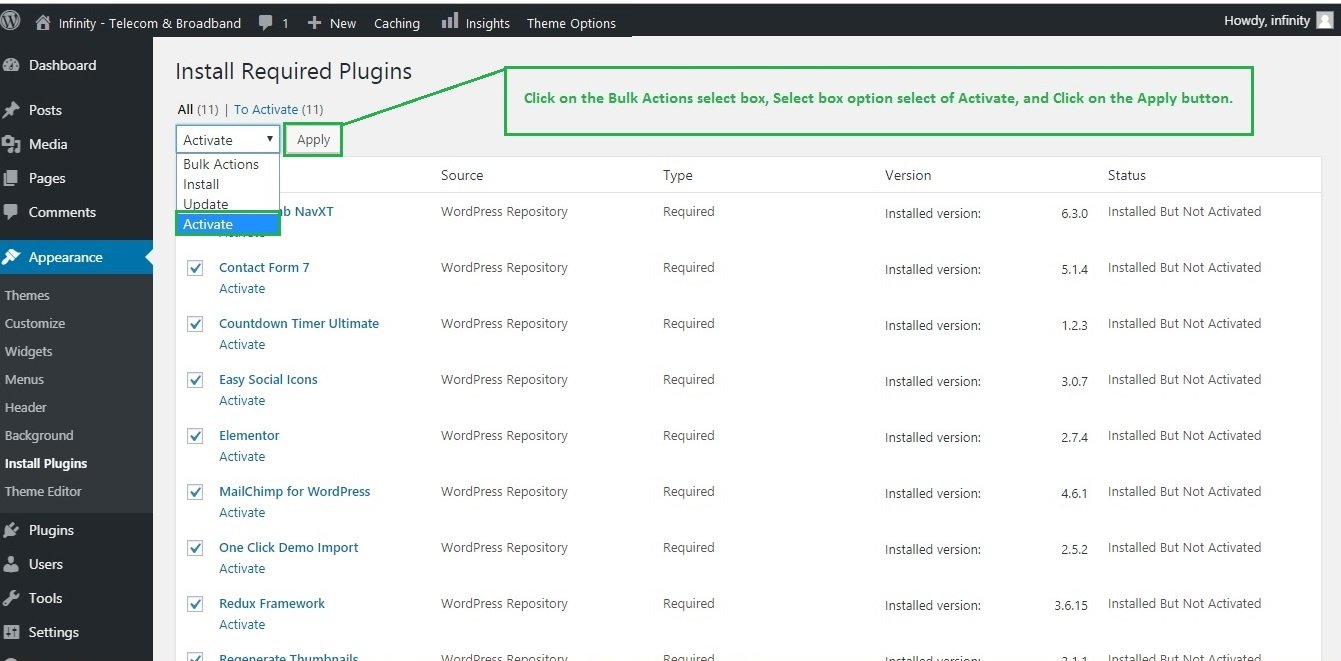Viewport: 1341px width, 661px height.
Task: Open the Redux Framework plugin link
Action: [x=272, y=604]
